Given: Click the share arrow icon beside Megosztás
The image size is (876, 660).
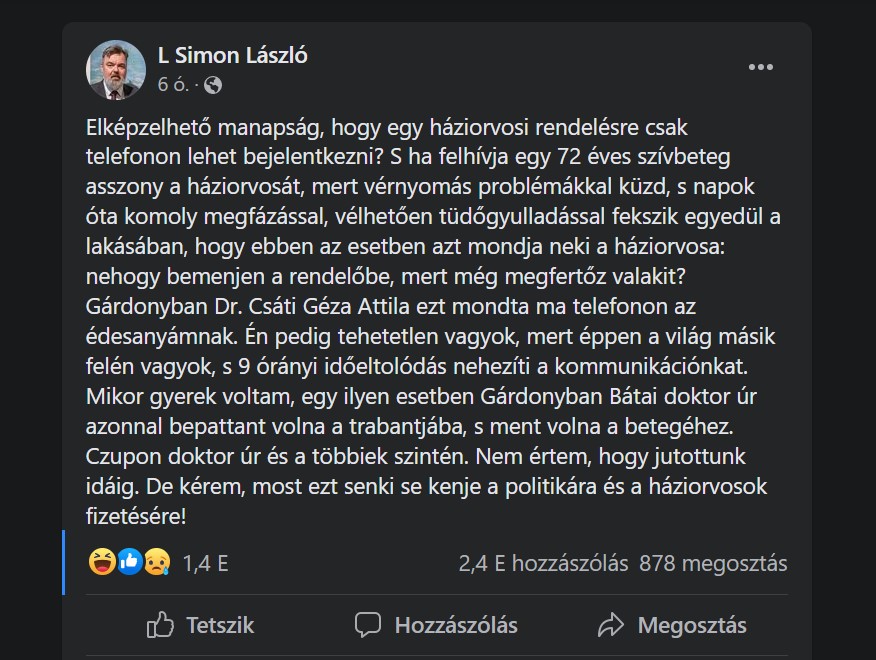Looking at the screenshot, I should tap(610, 626).
